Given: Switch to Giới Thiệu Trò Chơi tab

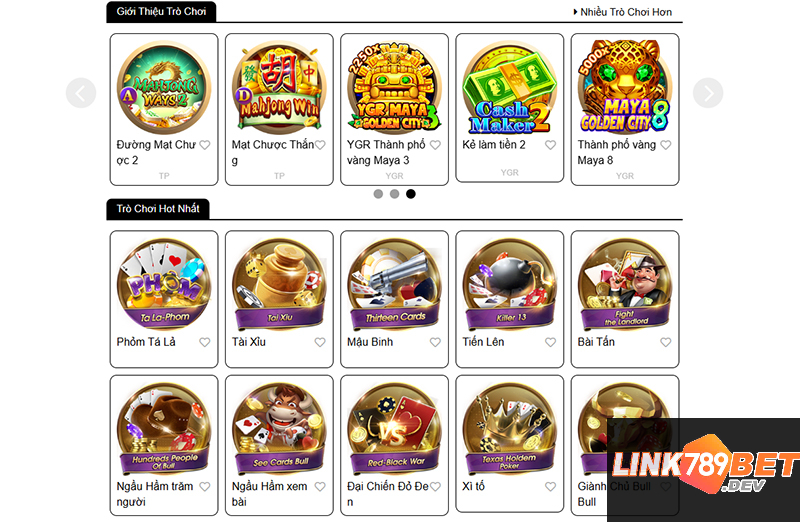Looking at the screenshot, I should click(161, 11).
